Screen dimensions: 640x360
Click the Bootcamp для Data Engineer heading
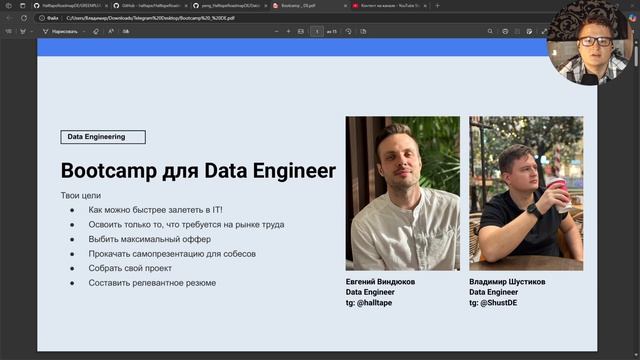[198, 171]
